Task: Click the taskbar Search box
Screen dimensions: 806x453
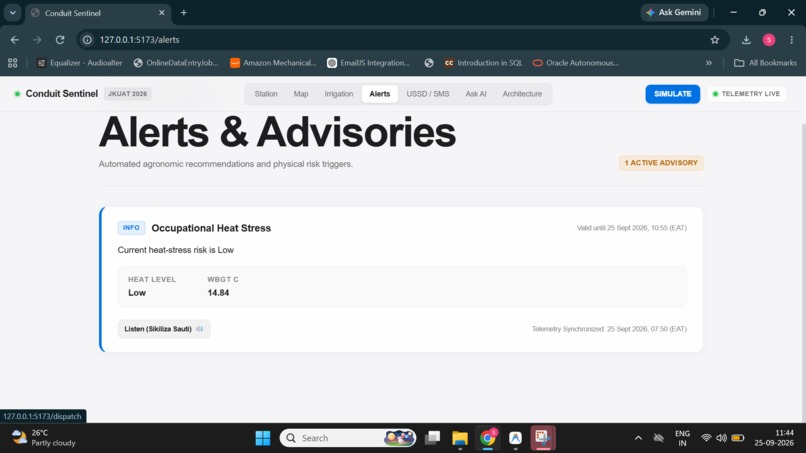Action: [347, 438]
